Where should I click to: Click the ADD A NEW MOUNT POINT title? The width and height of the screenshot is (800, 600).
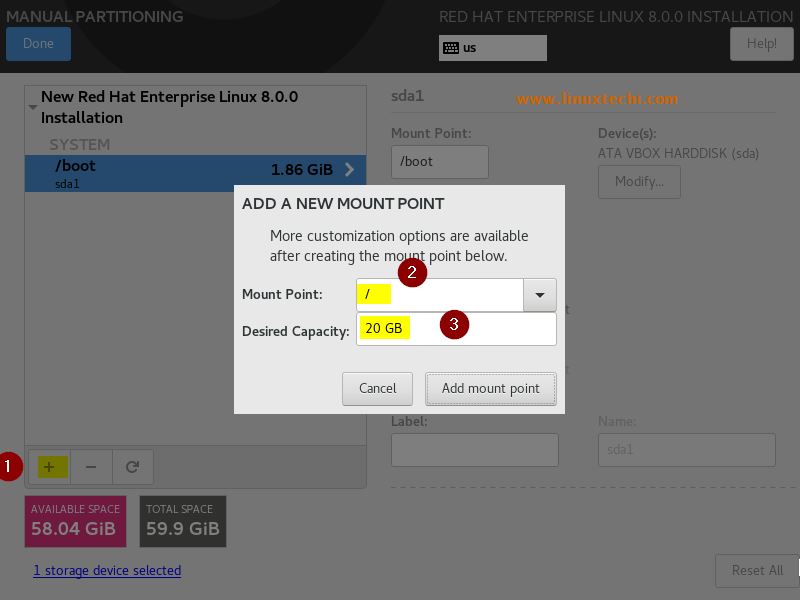pos(343,204)
